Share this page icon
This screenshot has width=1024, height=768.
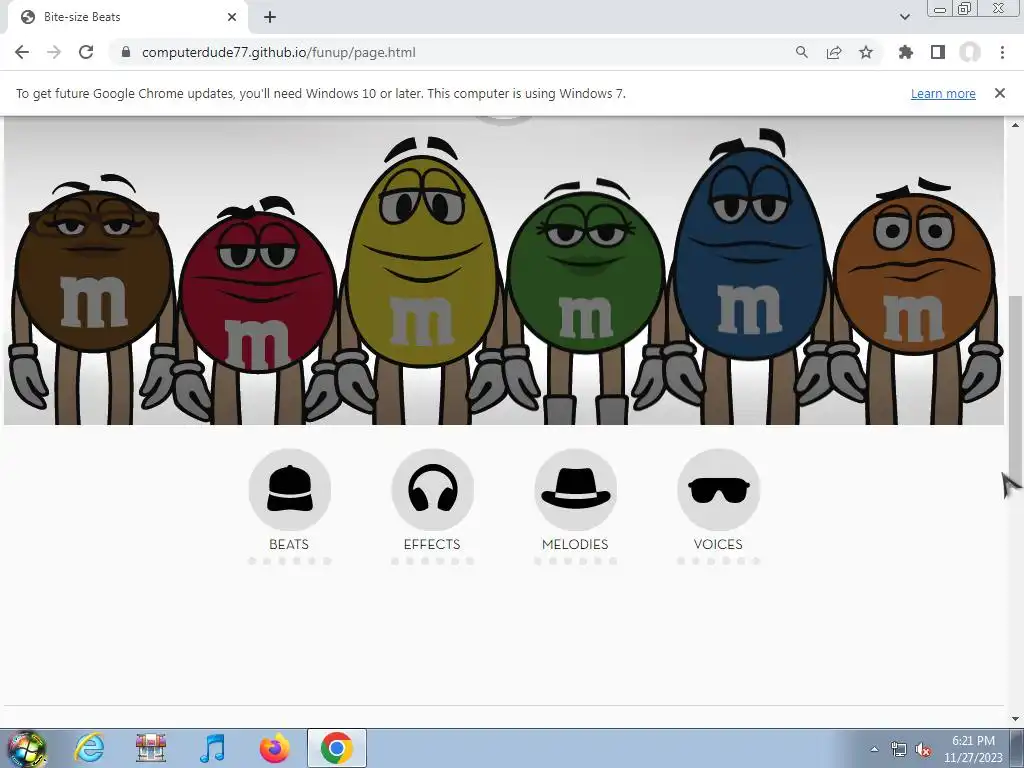click(833, 52)
